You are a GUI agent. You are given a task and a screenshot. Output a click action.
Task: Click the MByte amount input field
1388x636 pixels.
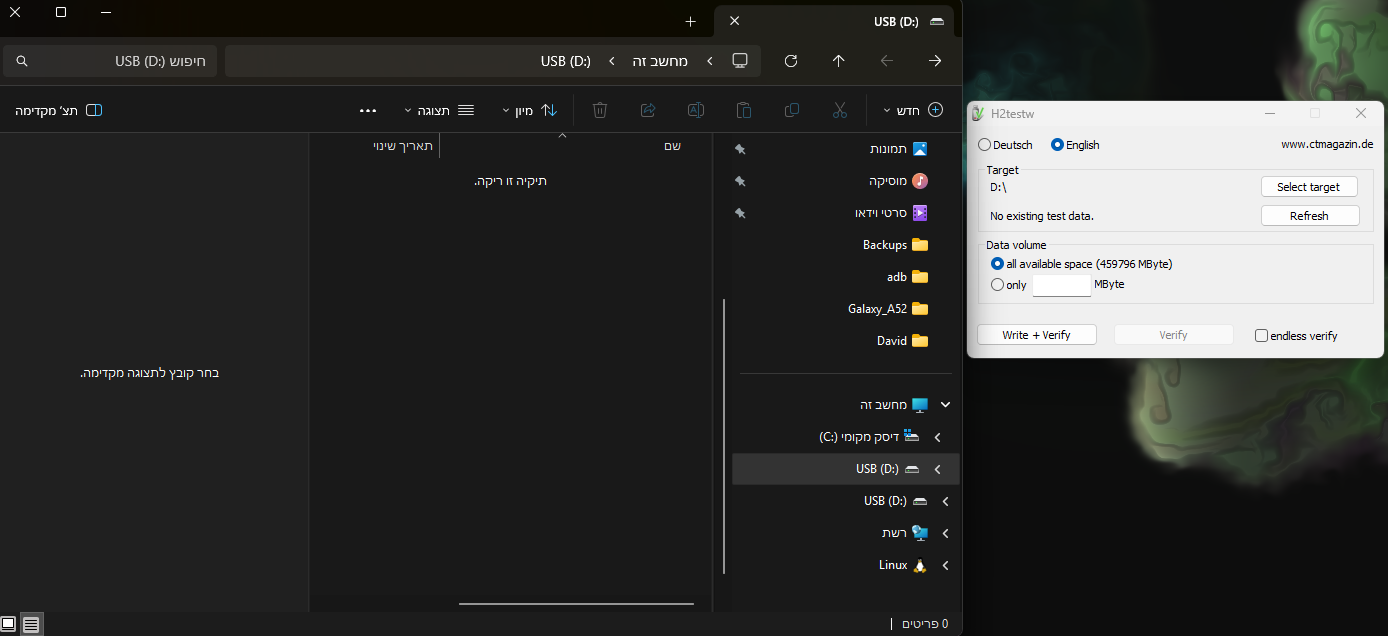(1061, 285)
